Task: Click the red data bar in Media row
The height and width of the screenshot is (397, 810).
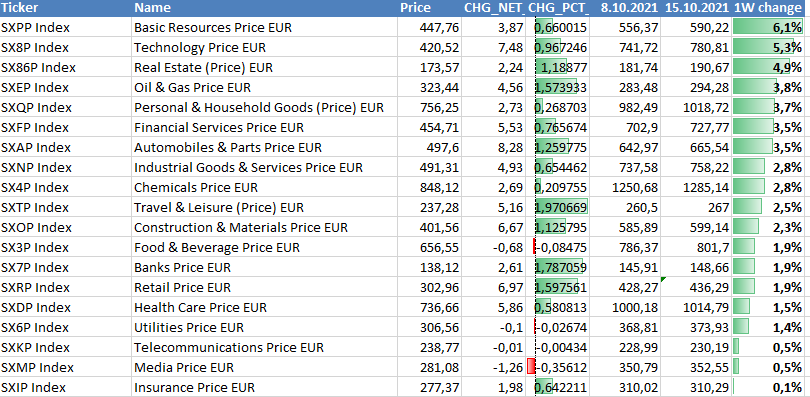Action: click(531, 367)
